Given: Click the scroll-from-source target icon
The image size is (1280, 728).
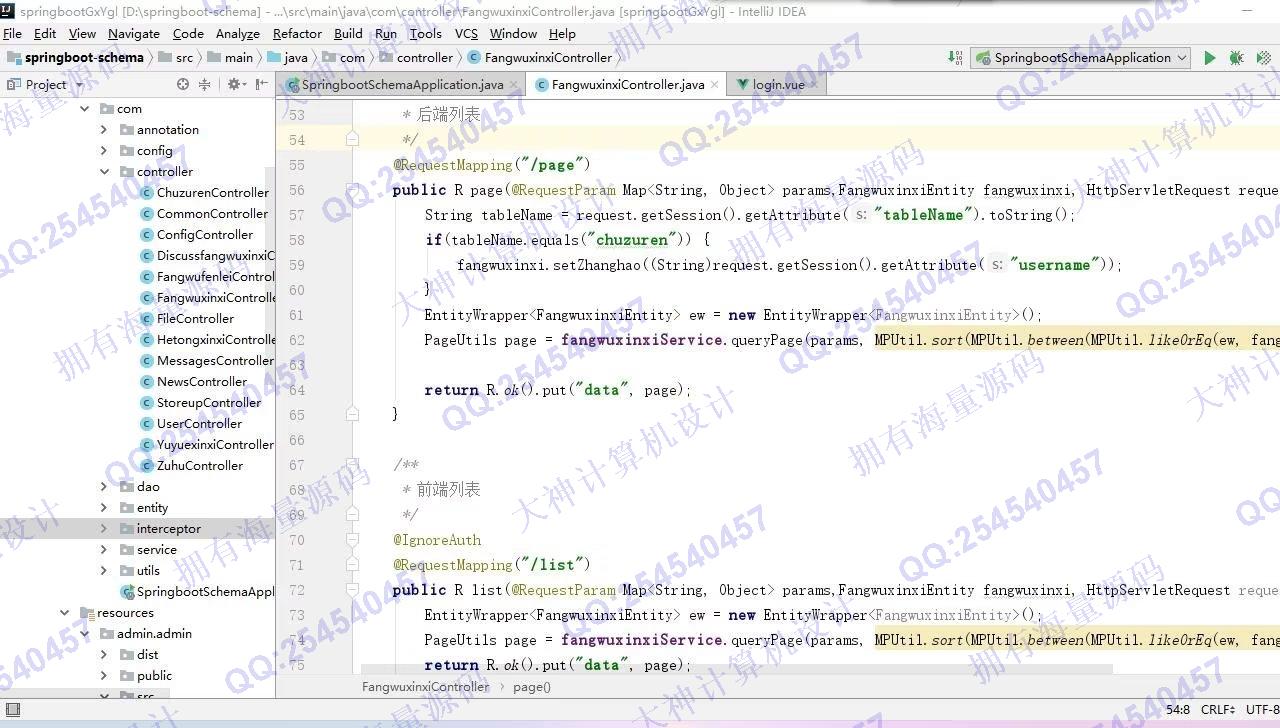Looking at the screenshot, I should (x=183, y=85).
